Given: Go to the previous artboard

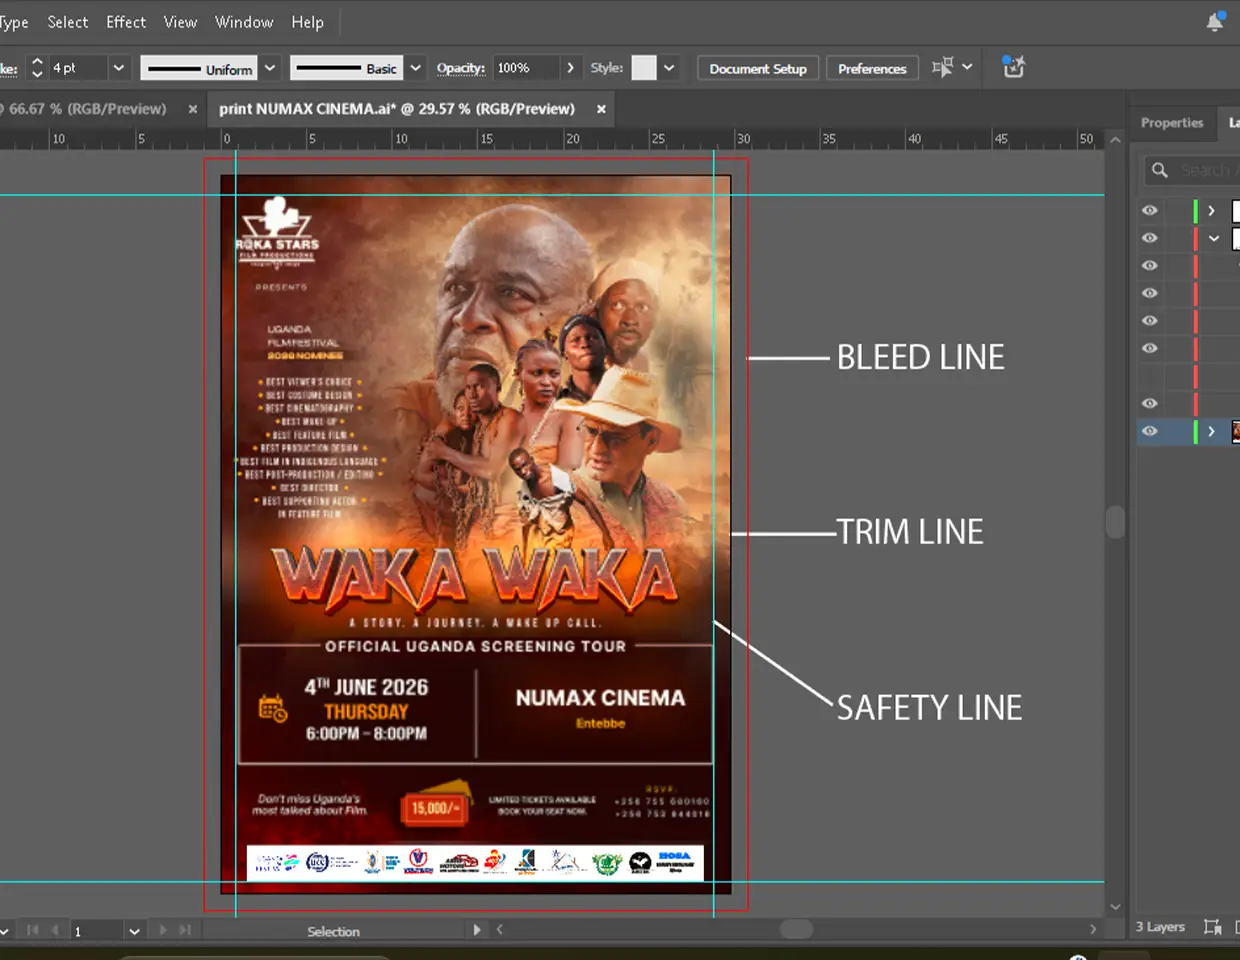Looking at the screenshot, I should pyautogui.click(x=55, y=930).
